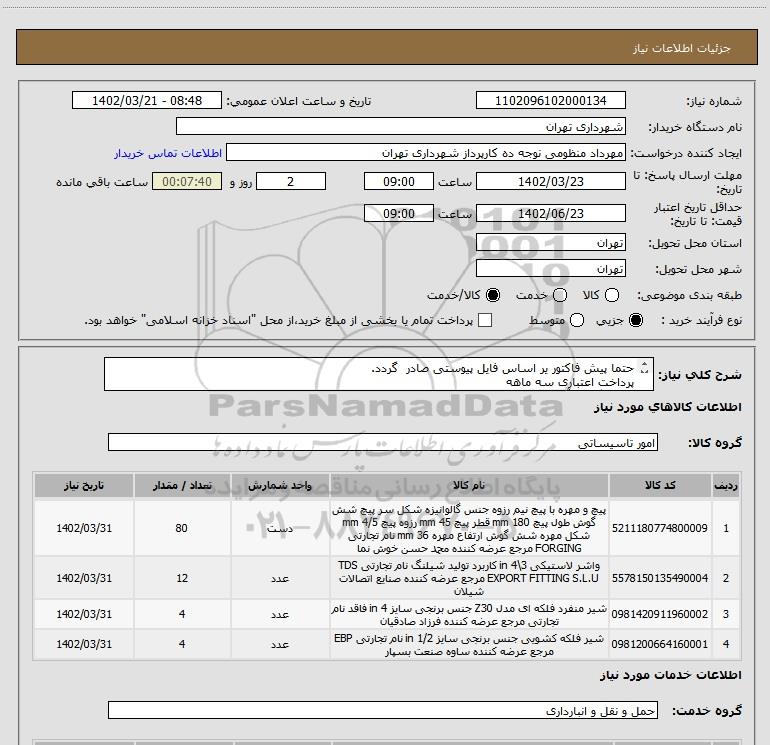
Task: Click response deadline date 1402/03/23
Action: point(550,181)
